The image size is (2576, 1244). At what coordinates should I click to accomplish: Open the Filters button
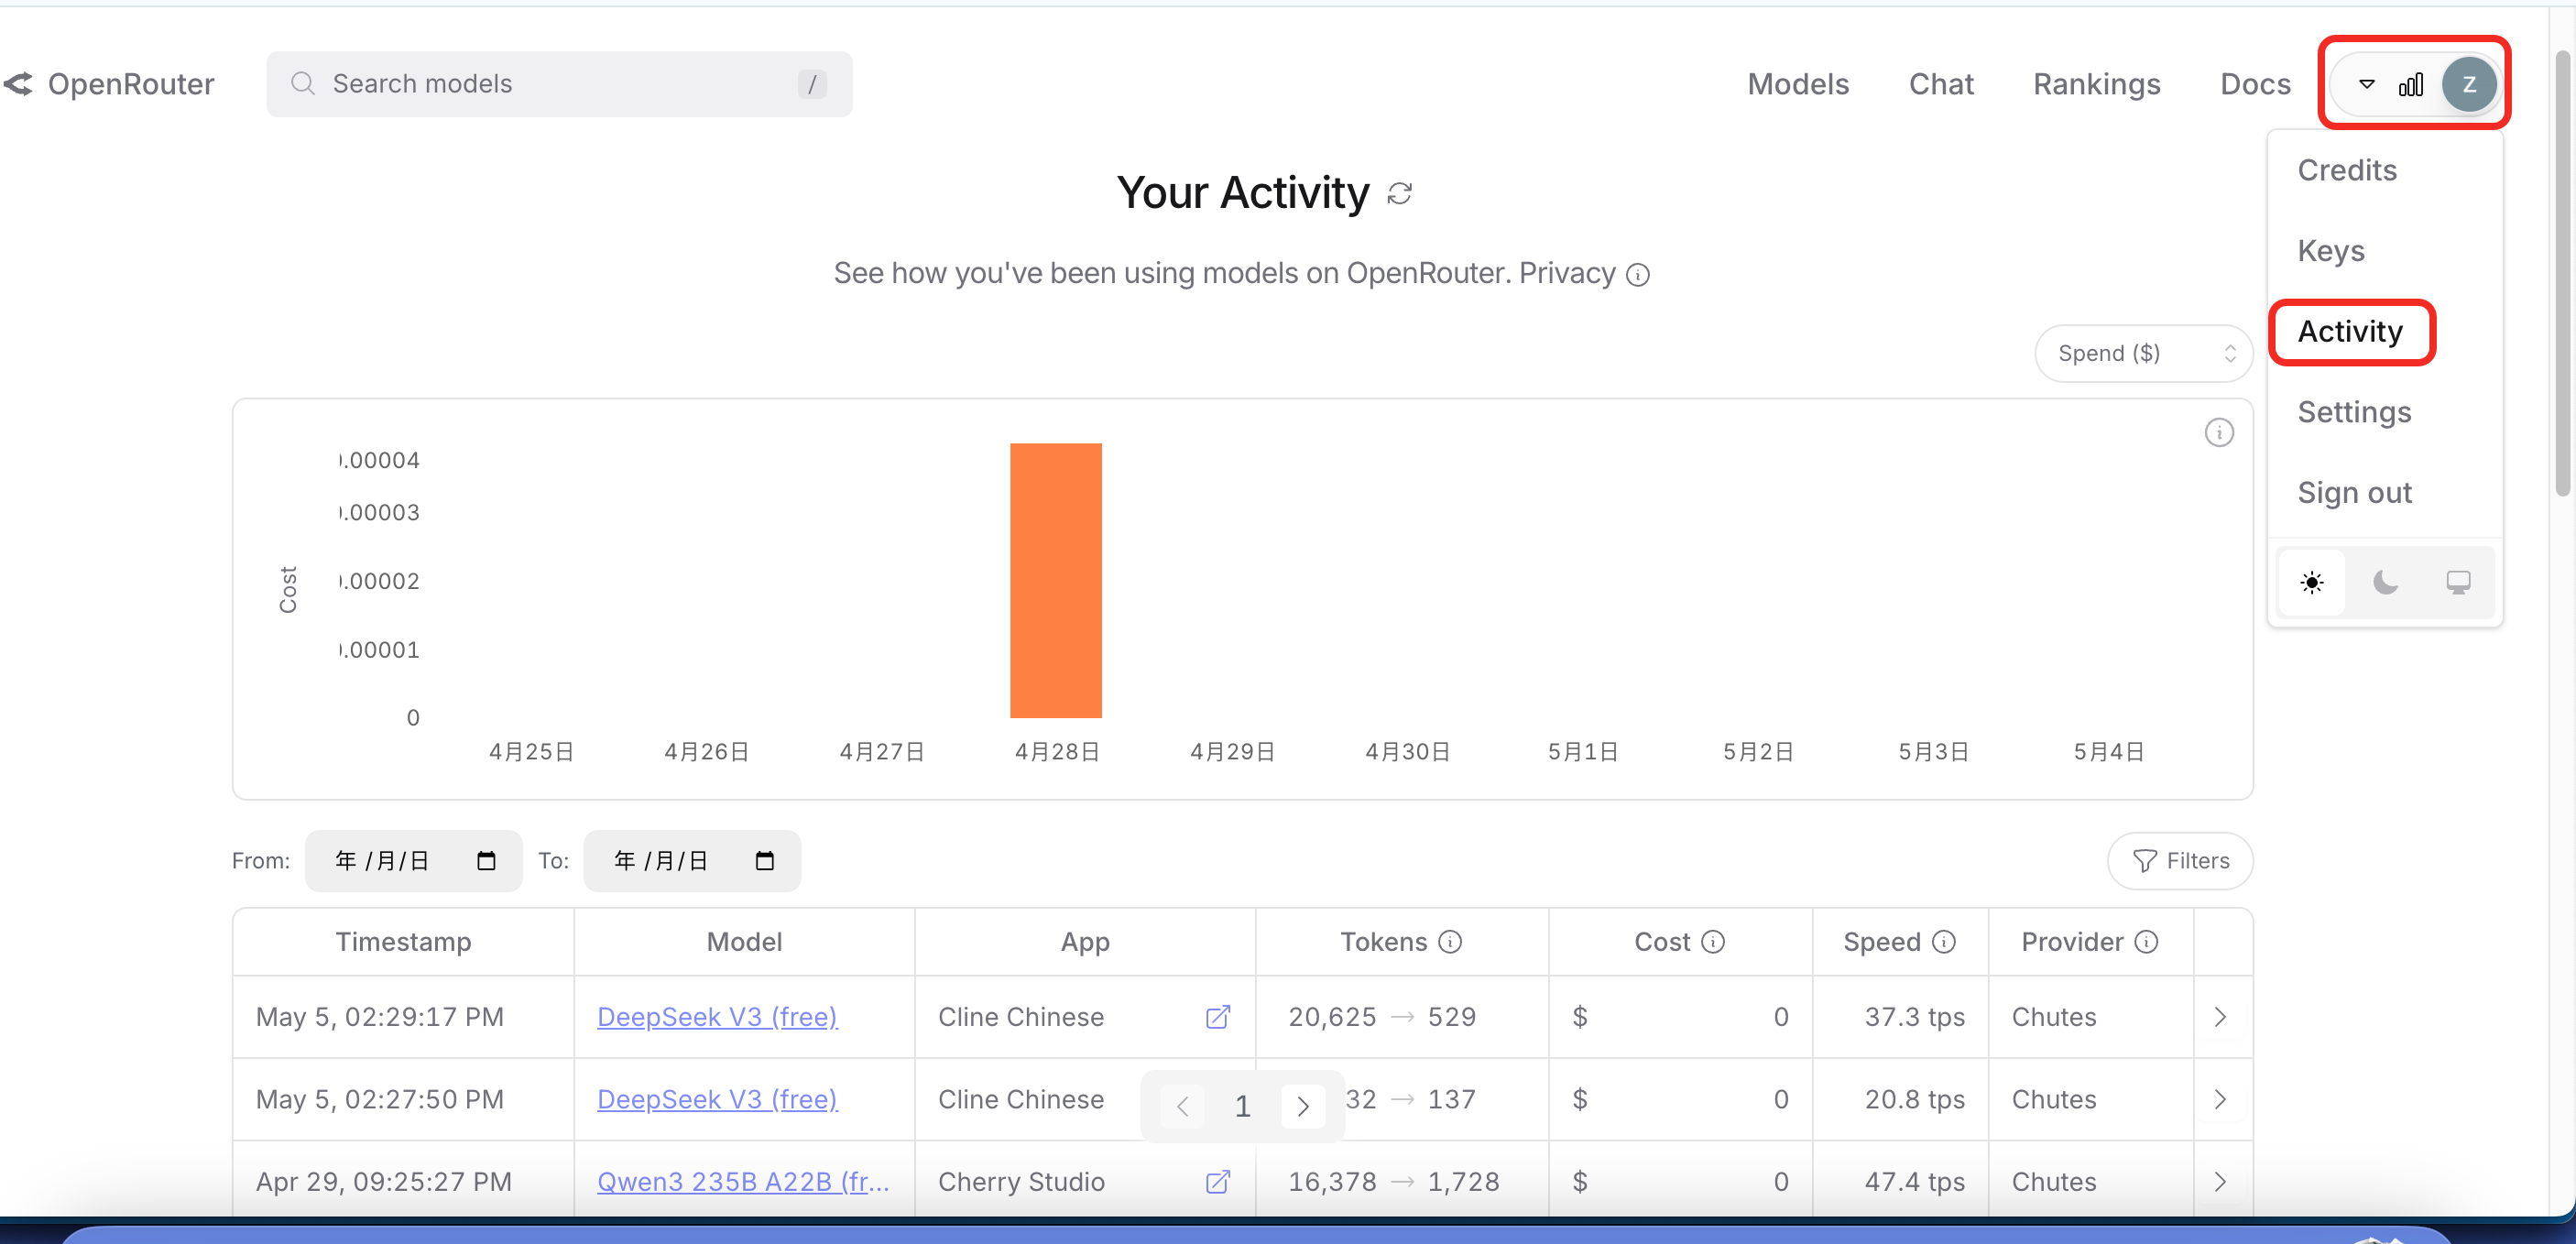pos(2180,861)
